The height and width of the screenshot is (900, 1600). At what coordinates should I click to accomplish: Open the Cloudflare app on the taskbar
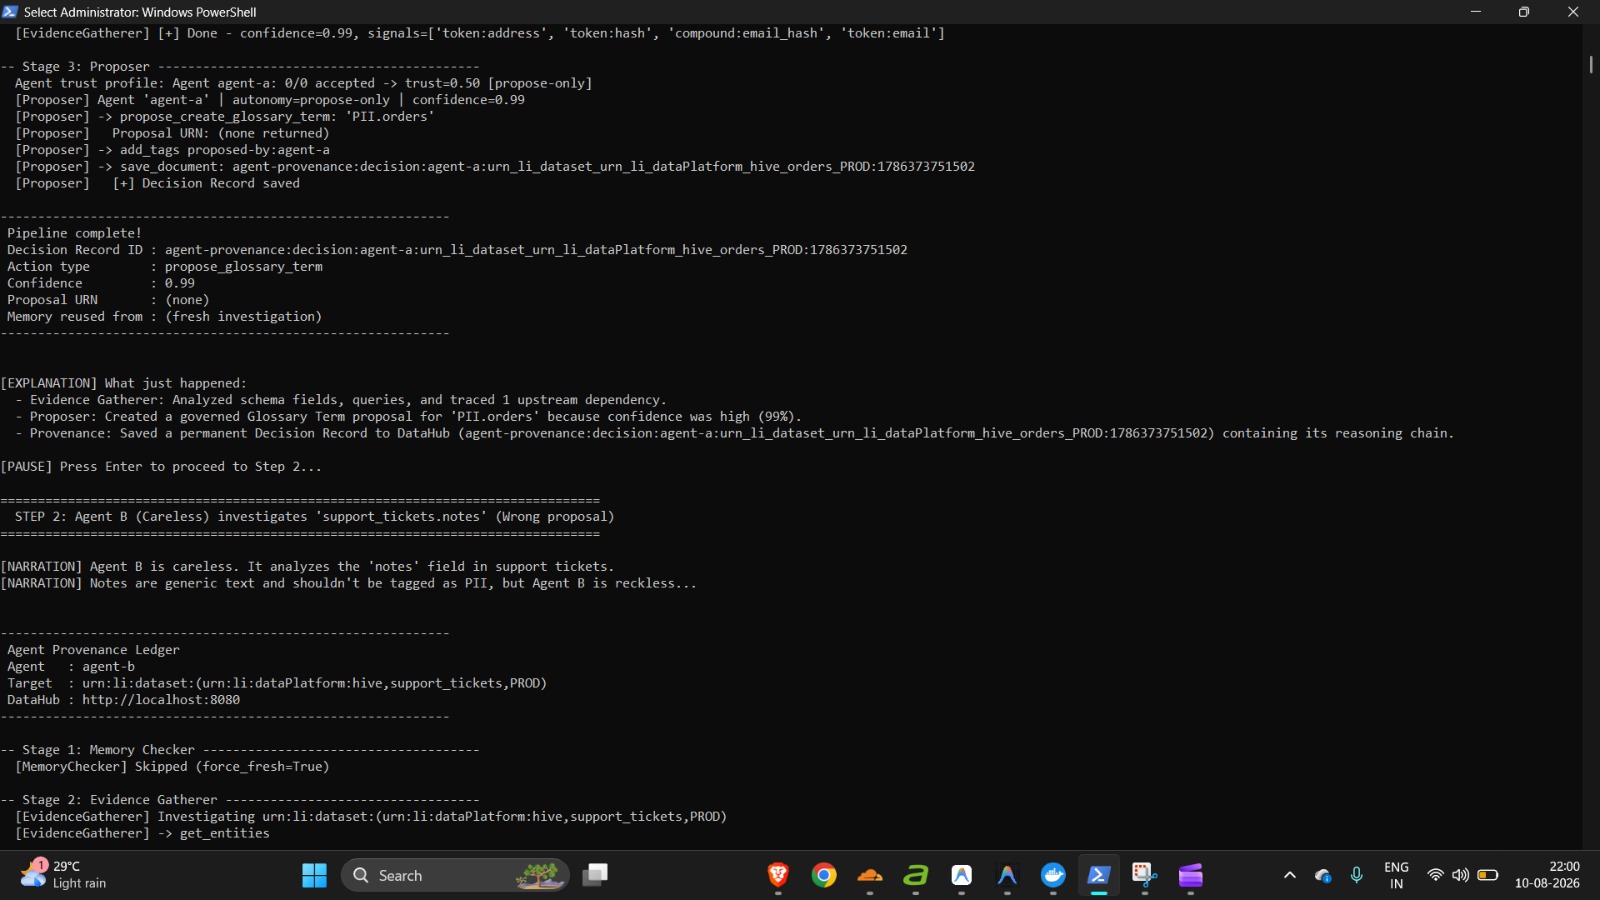[870, 875]
